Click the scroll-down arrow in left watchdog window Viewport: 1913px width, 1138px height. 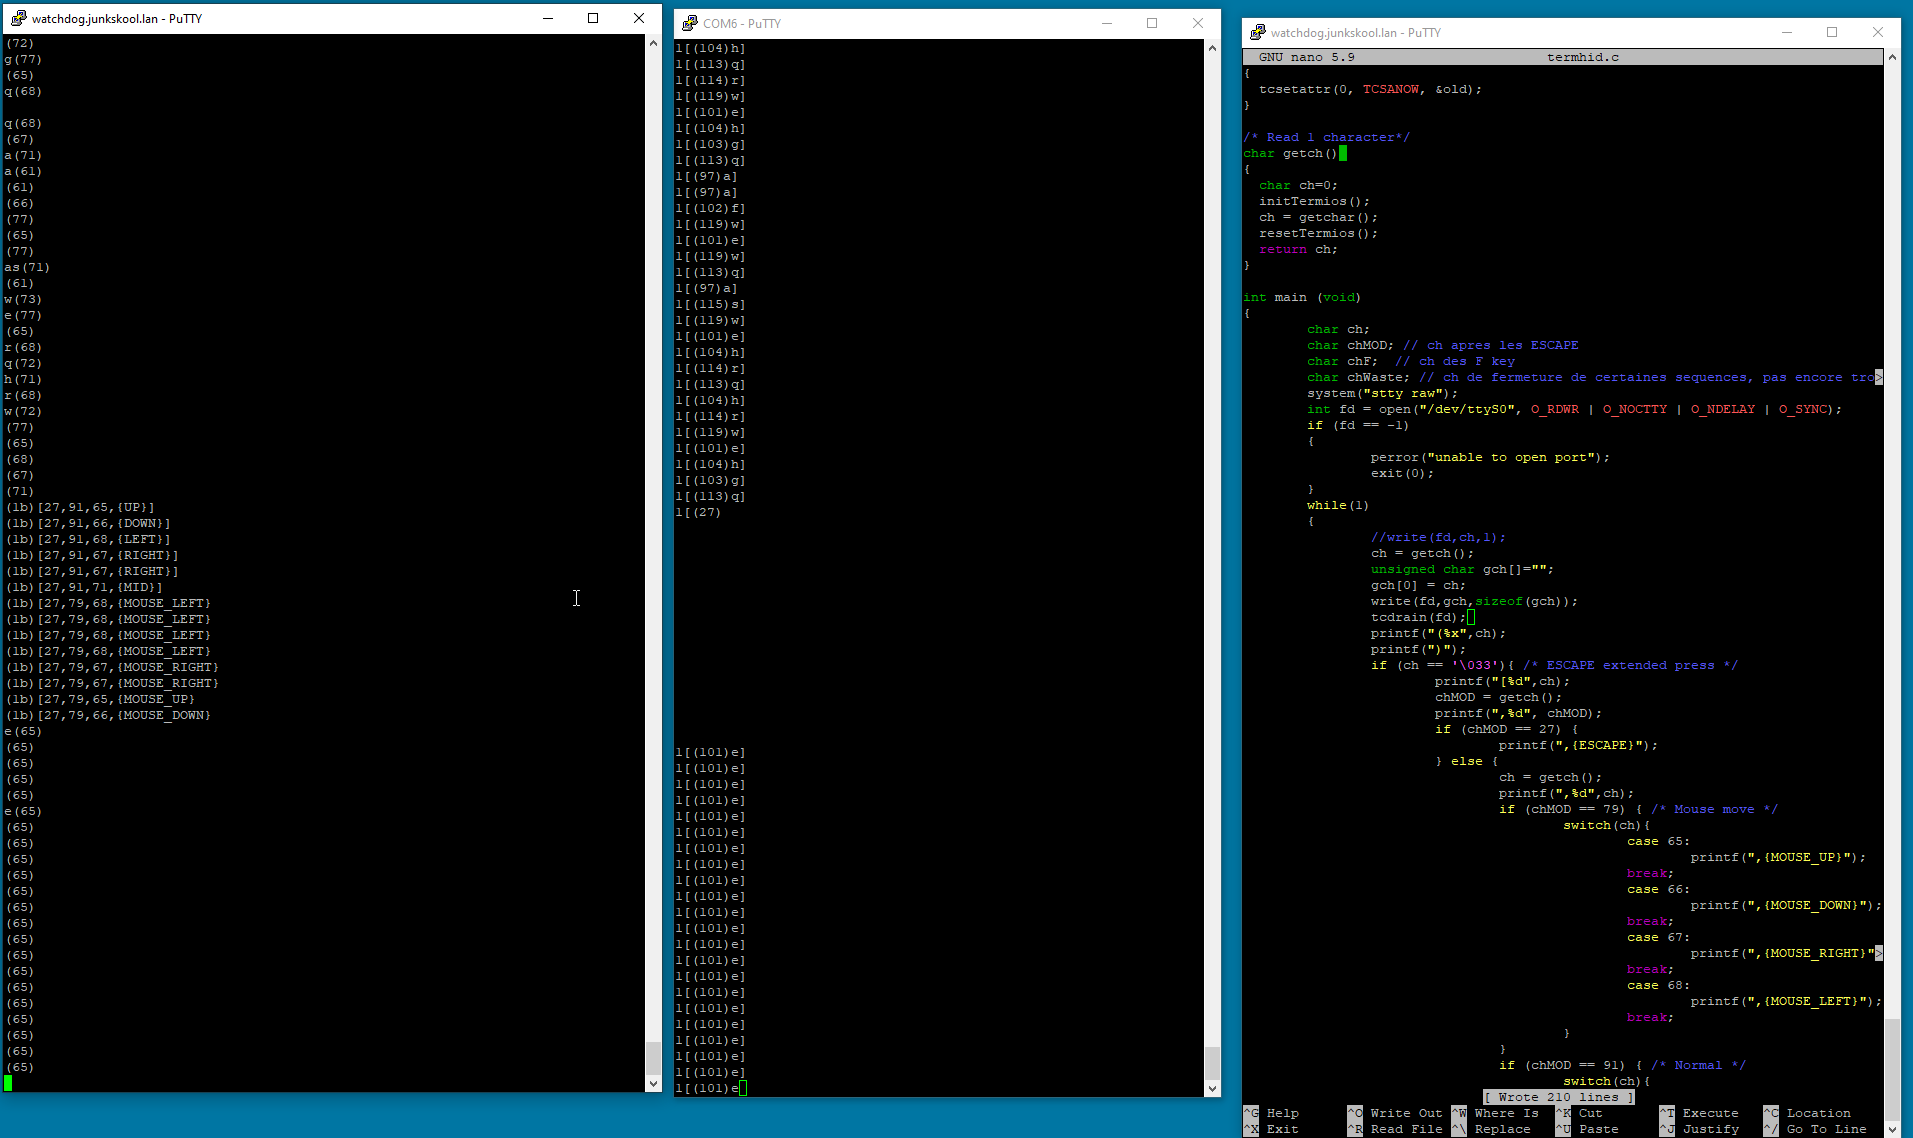pyautogui.click(x=653, y=1083)
